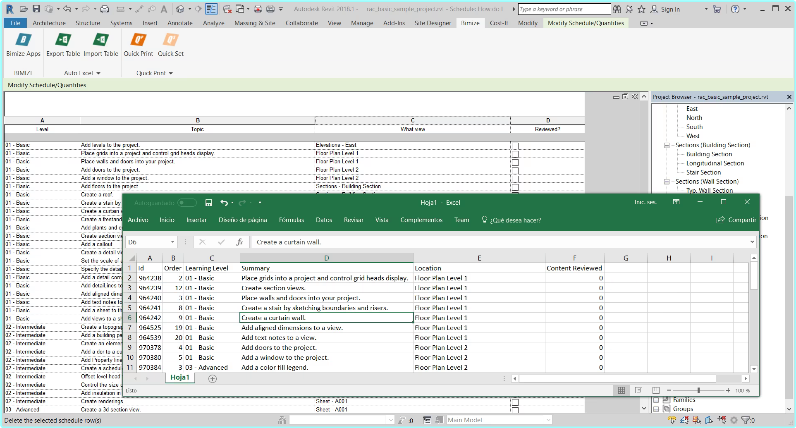Switch Excel to Normal view icon
The image size is (796, 428).
pyautogui.click(x=621, y=390)
